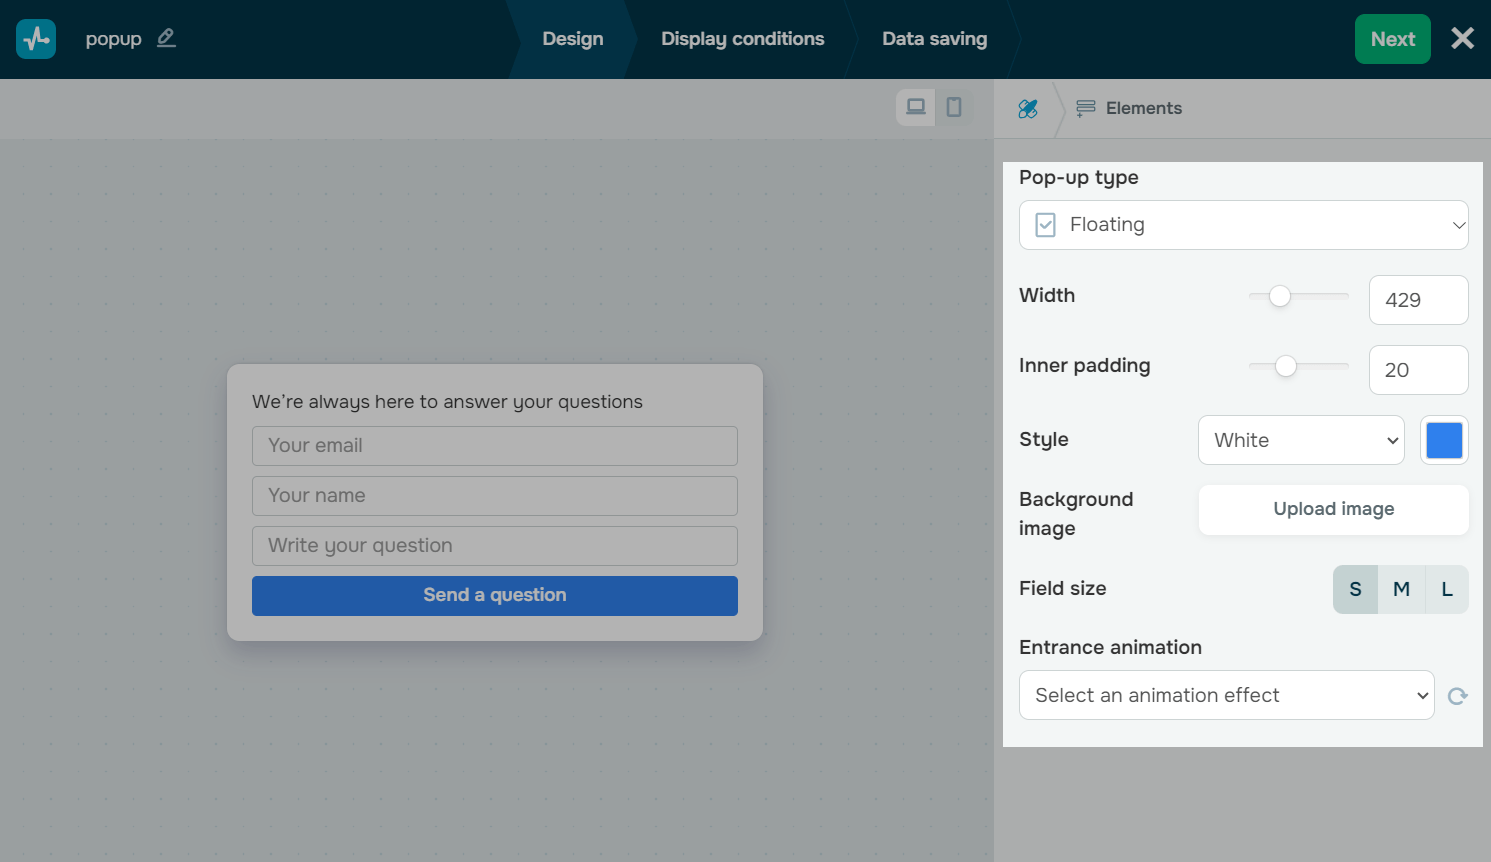Click the Inner padding value field

click(x=1418, y=370)
